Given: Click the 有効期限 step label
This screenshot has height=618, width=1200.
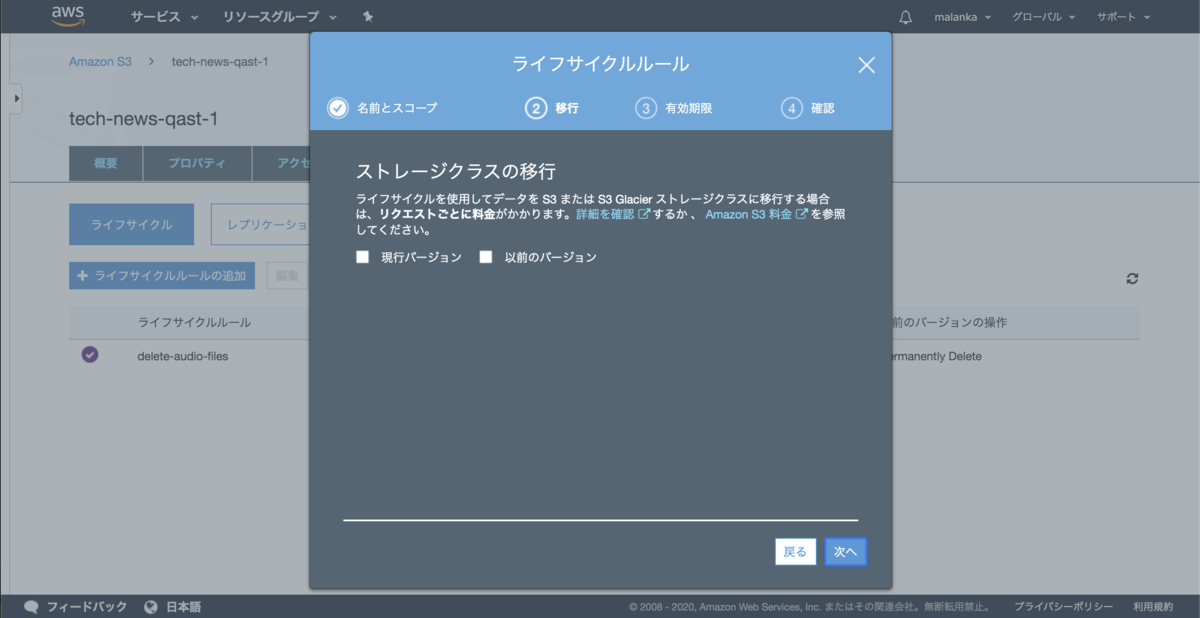Looking at the screenshot, I should pos(689,108).
